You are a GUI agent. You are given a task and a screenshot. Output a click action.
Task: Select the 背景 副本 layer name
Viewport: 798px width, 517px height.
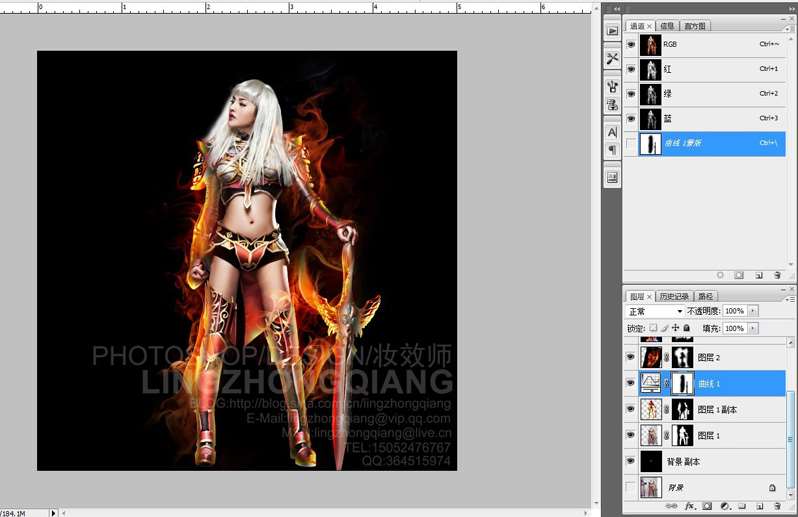pyautogui.click(x=683, y=462)
